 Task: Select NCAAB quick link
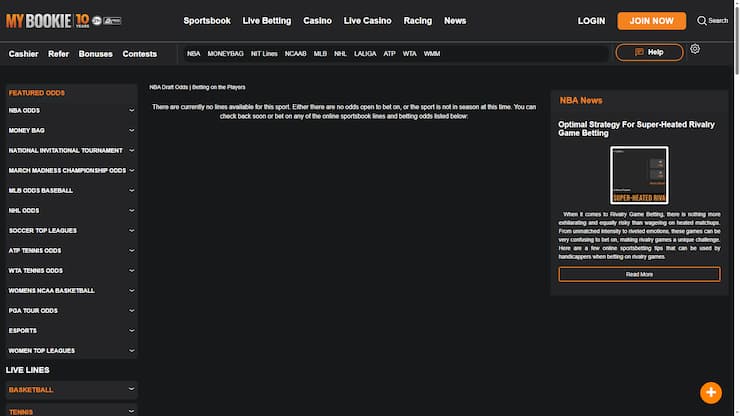click(x=295, y=54)
